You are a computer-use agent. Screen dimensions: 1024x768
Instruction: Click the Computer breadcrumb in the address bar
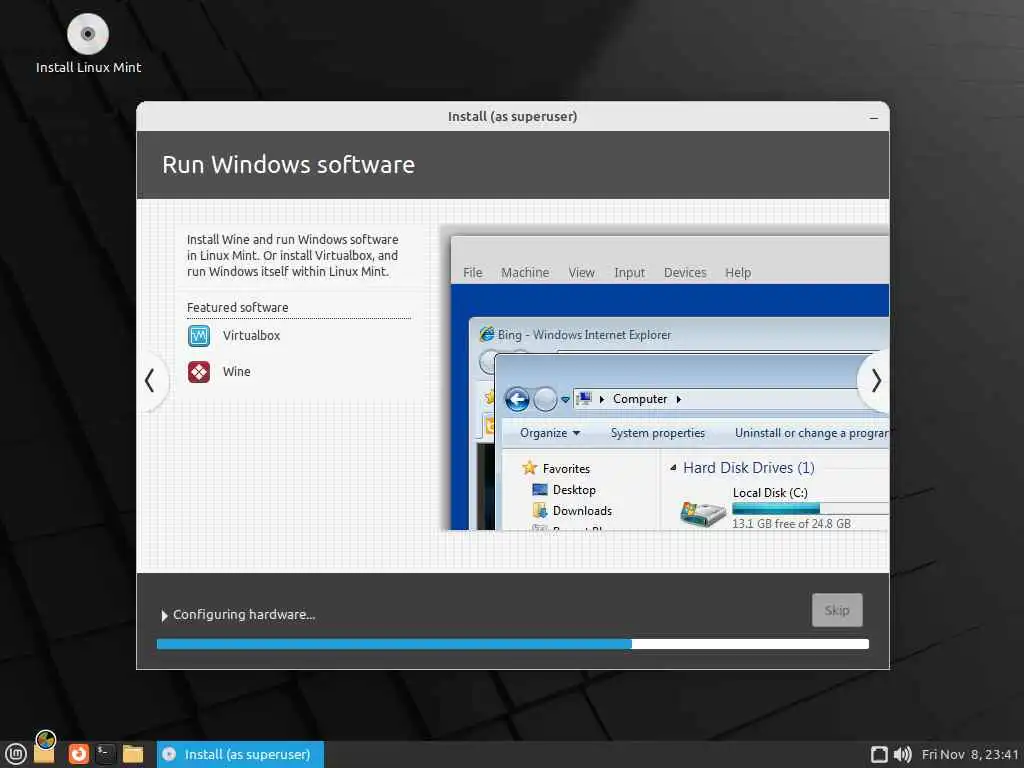click(x=640, y=399)
